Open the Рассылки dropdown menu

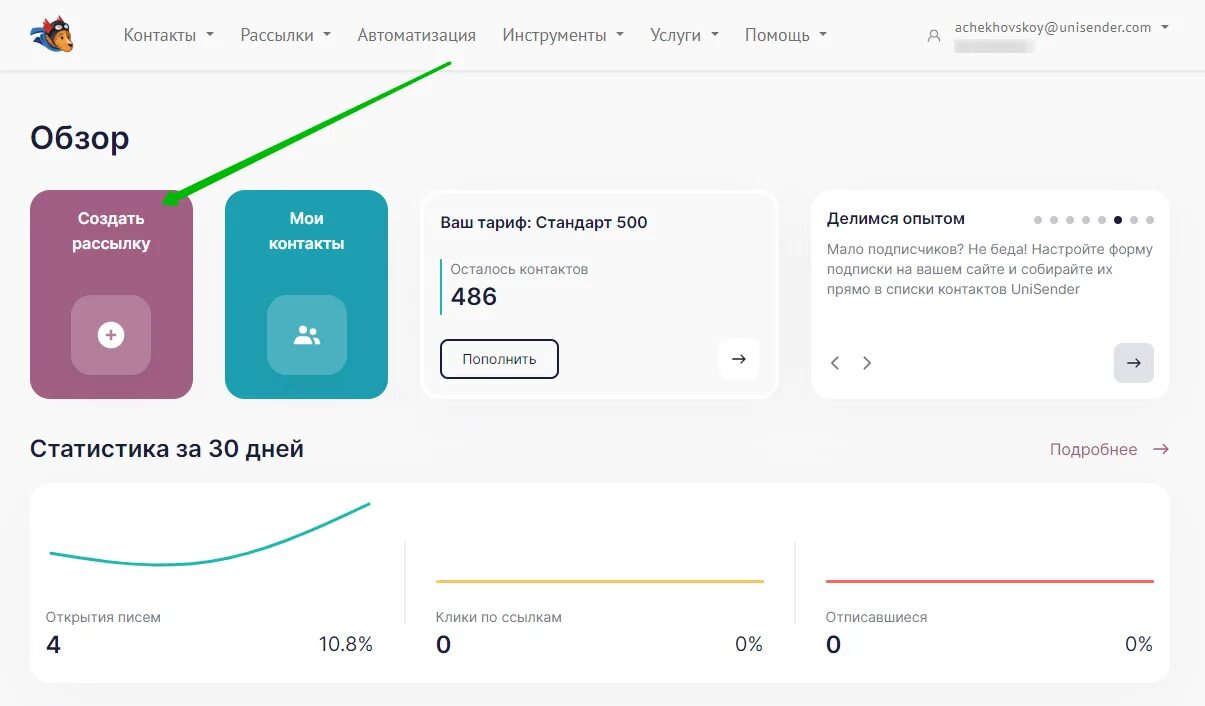point(286,35)
